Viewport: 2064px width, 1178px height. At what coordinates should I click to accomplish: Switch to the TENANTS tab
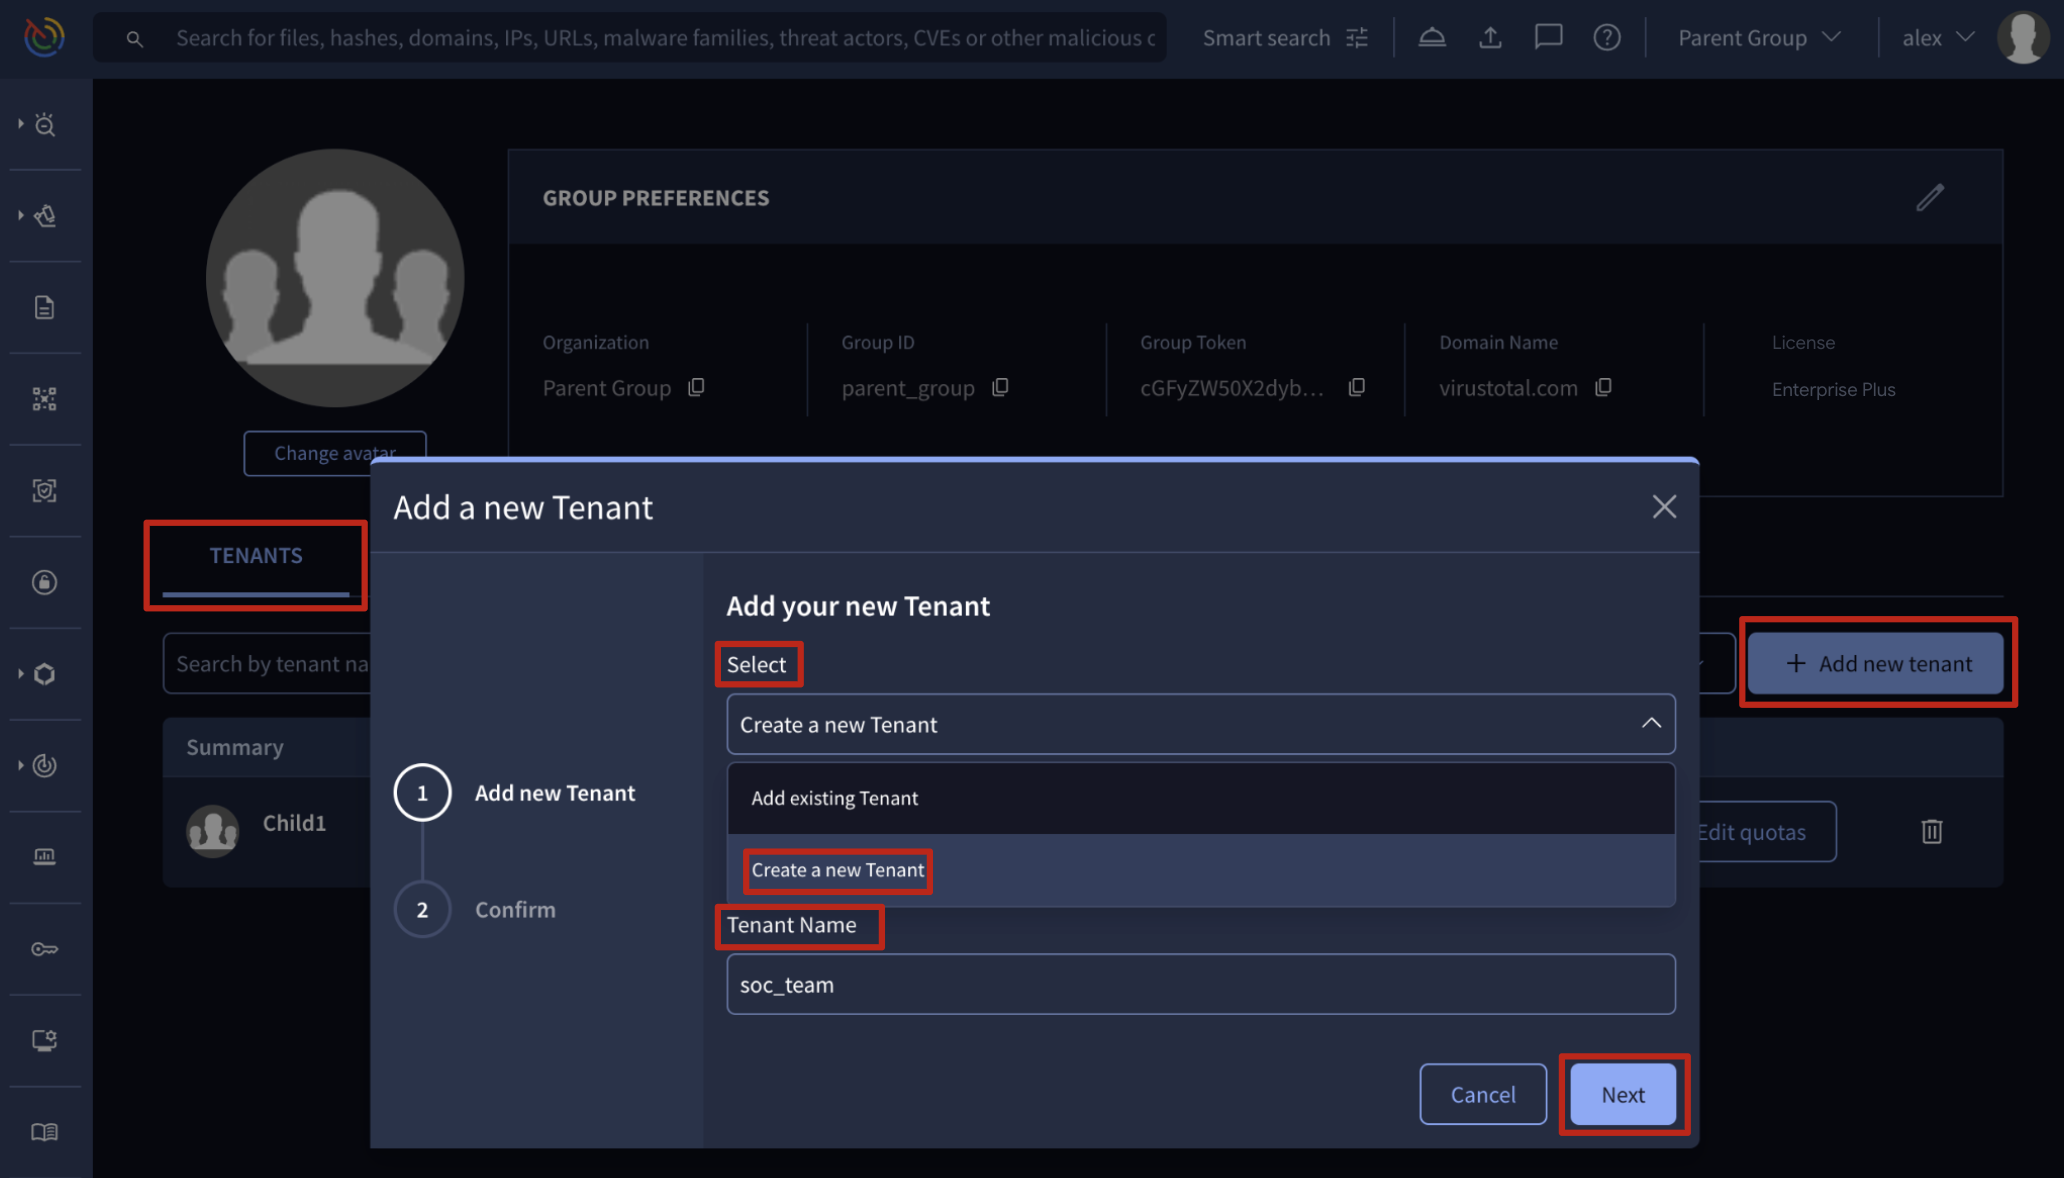click(256, 556)
